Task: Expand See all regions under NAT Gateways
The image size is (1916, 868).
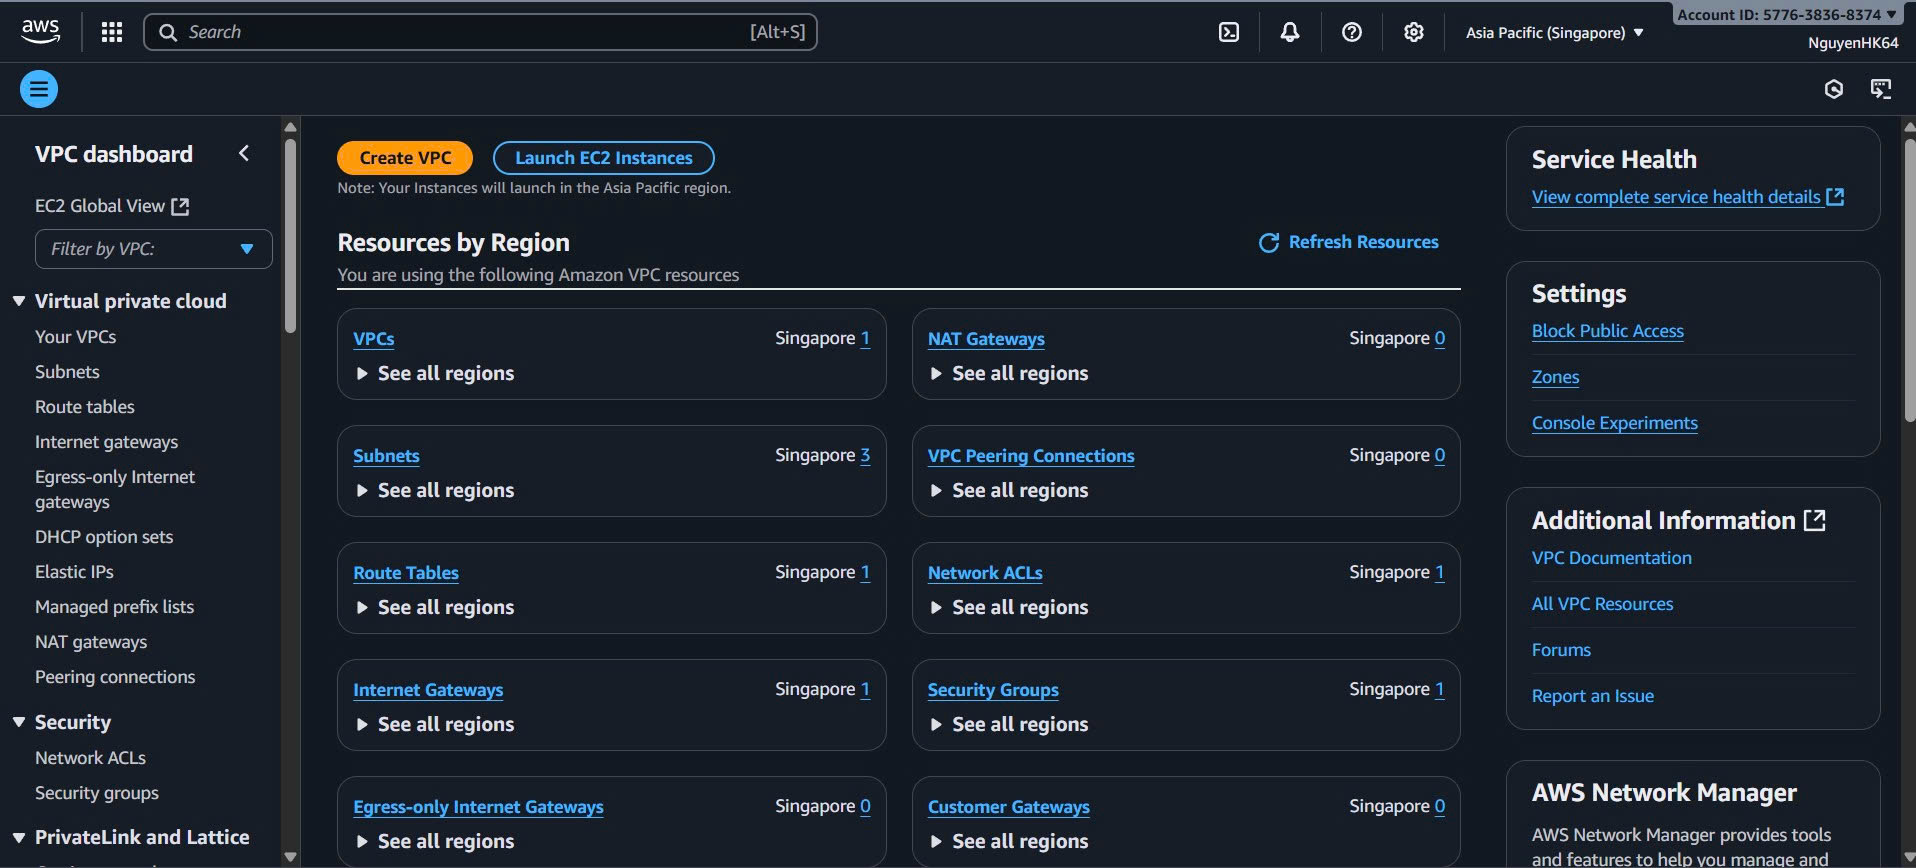Action: [1009, 373]
